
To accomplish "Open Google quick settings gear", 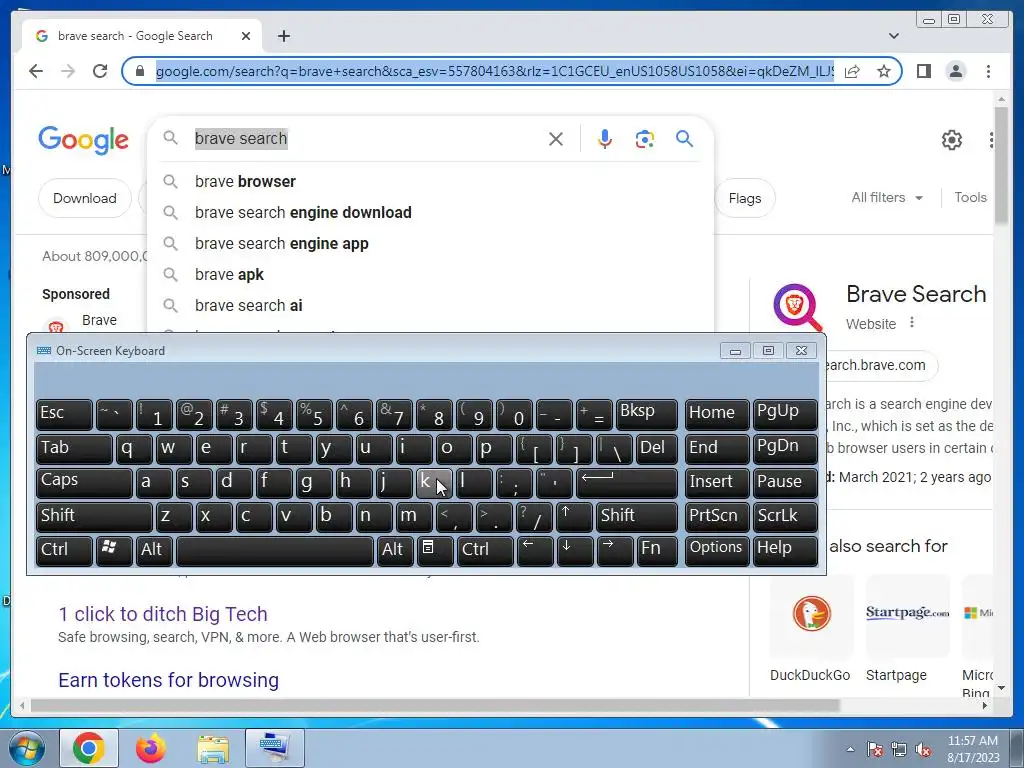I will [x=952, y=139].
